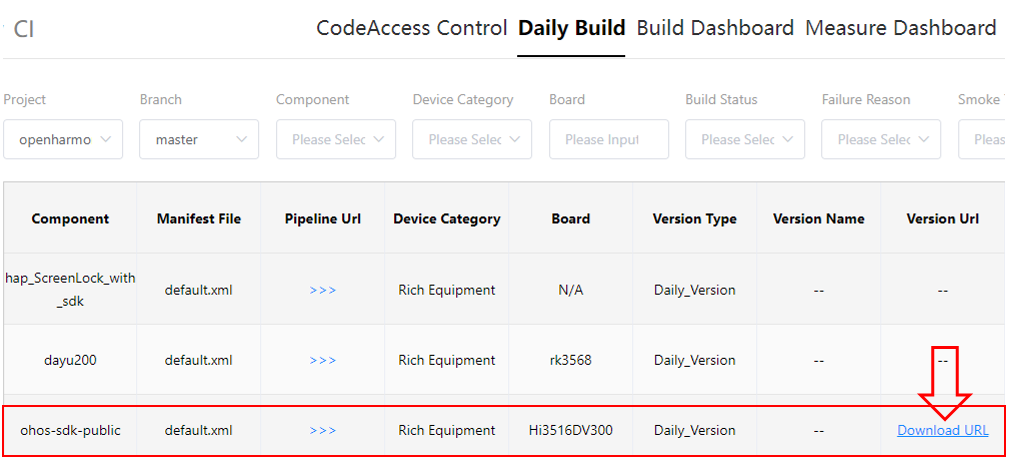1009x459 pixels.
Task: Click the Component column header
Action: (70, 219)
